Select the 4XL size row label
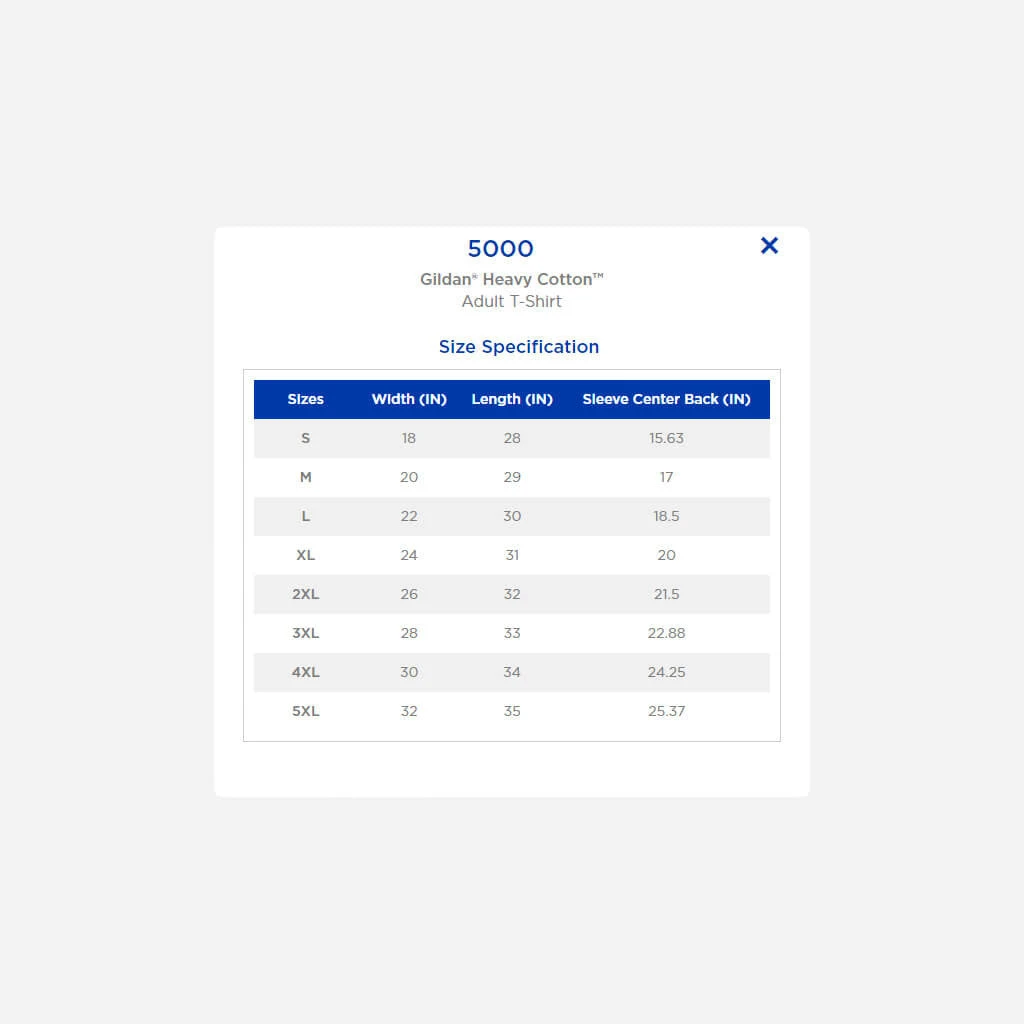The width and height of the screenshot is (1024, 1024). pos(305,672)
